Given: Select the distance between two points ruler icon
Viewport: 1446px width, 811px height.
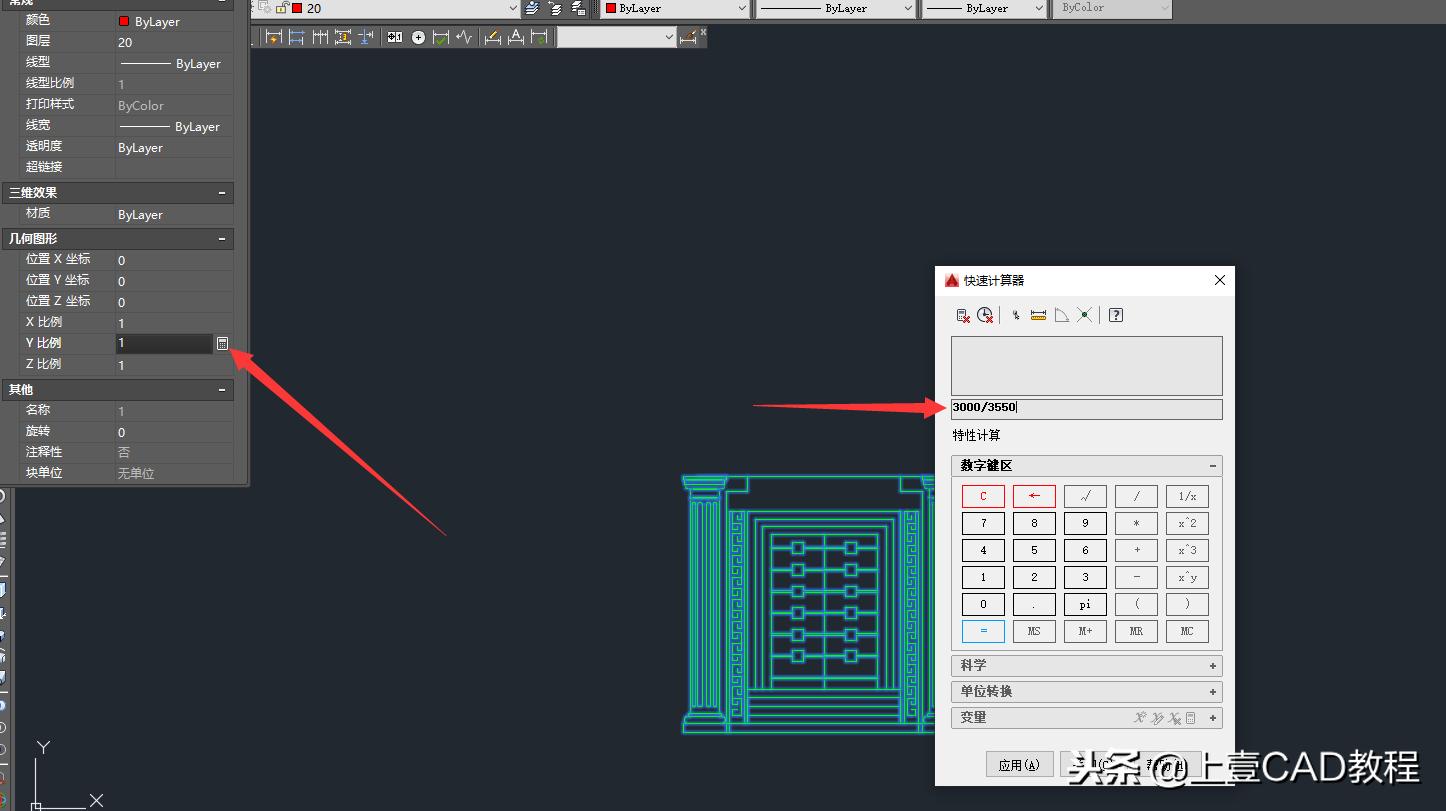Looking at the screenshot, I should click(1038, 315).
